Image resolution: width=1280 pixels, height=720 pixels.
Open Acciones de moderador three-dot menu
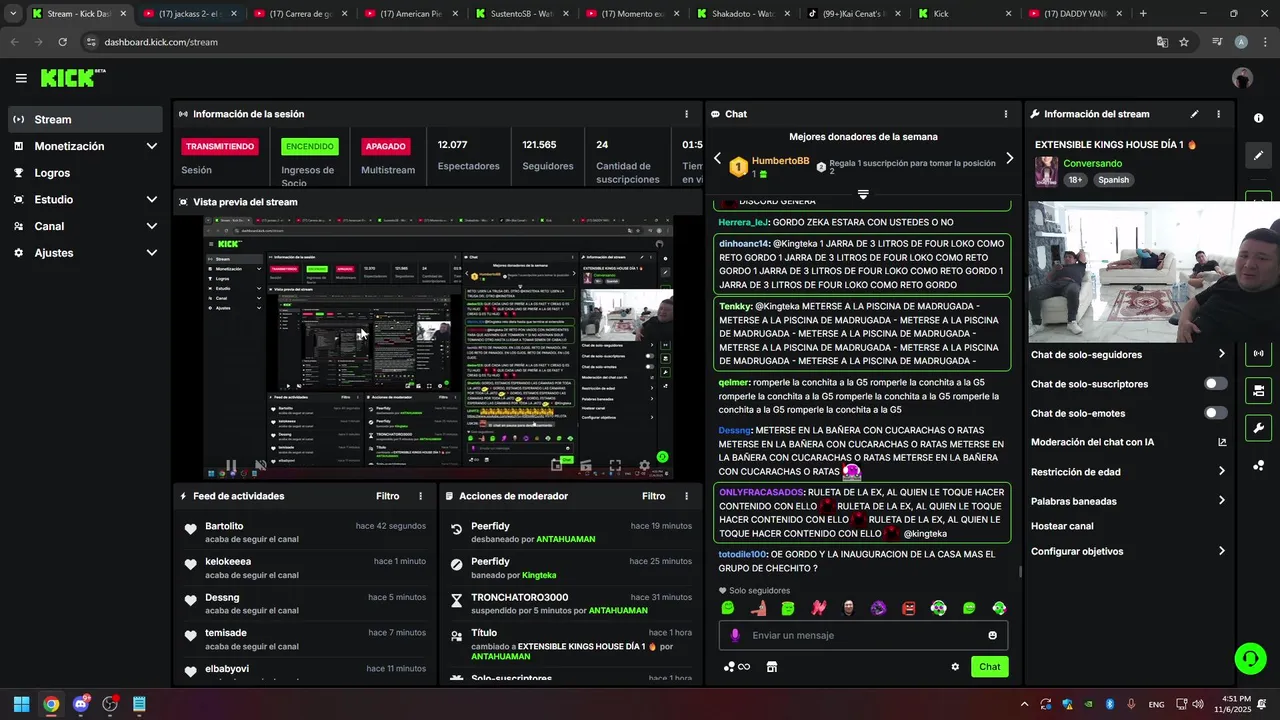[686, 496]
